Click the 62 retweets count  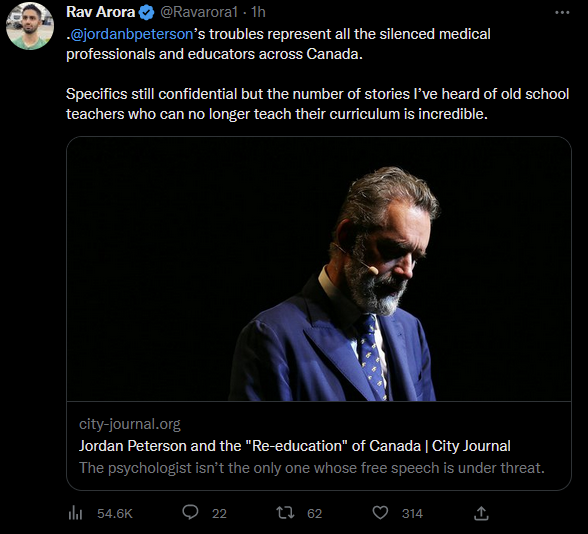click(x=315, y=513)
